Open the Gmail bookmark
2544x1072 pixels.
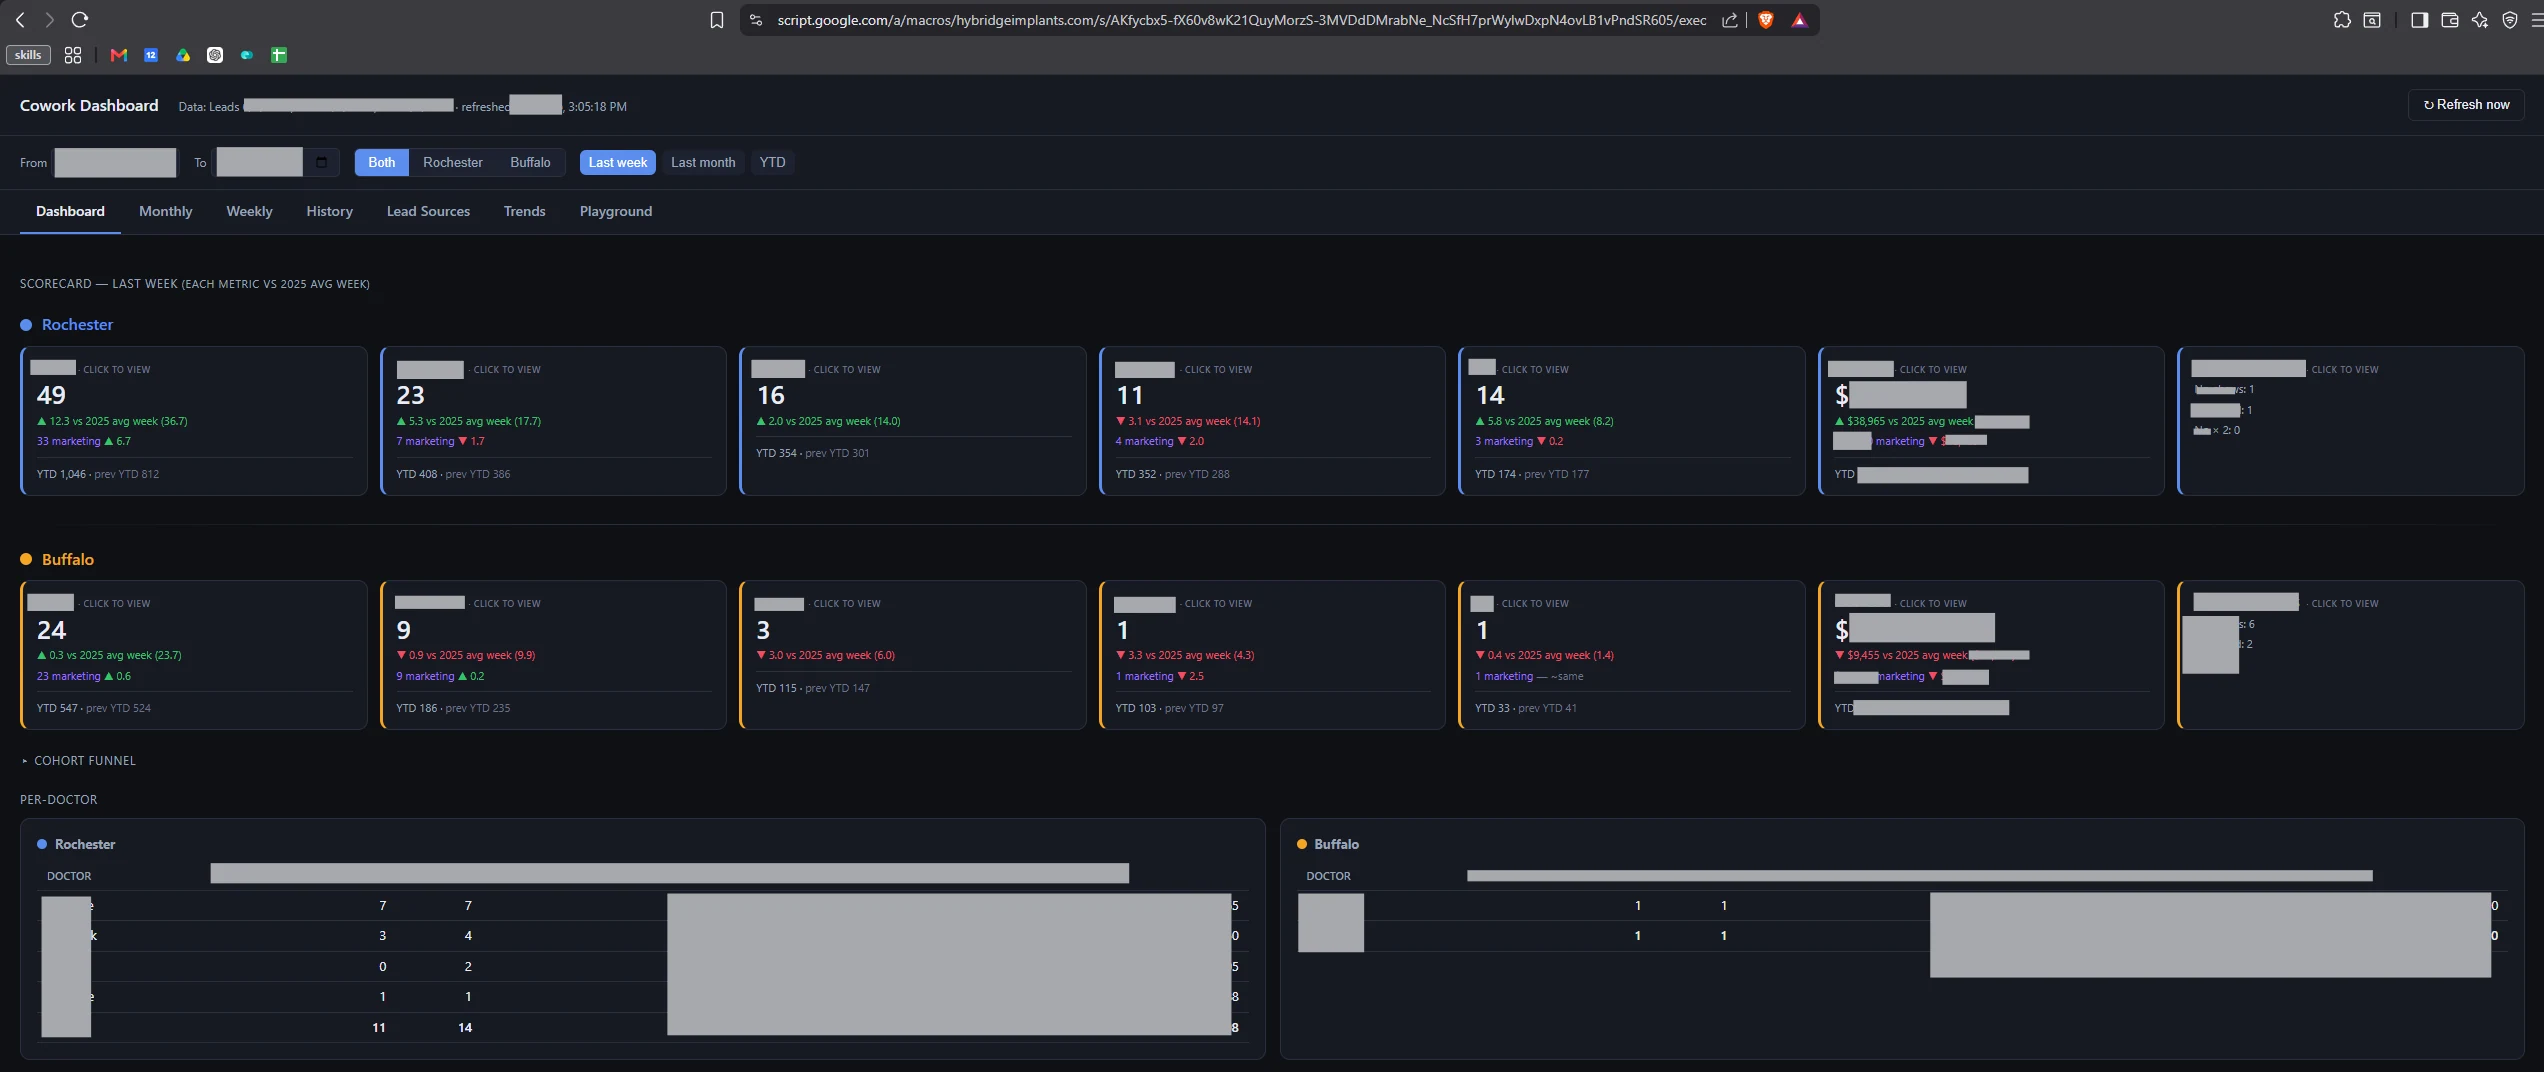click(x=119, y=55)
